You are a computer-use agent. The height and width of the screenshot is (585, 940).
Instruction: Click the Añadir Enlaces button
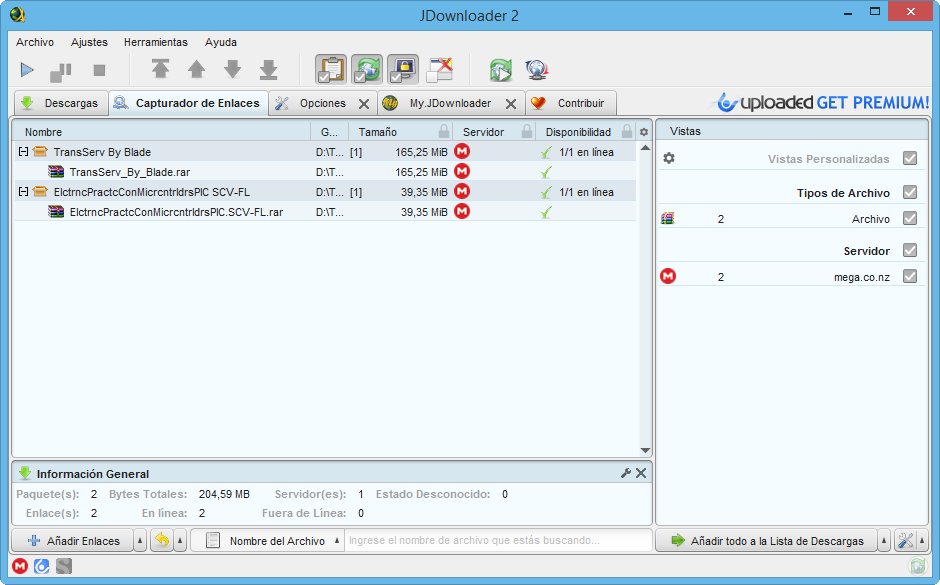click(x=73, y=541)
